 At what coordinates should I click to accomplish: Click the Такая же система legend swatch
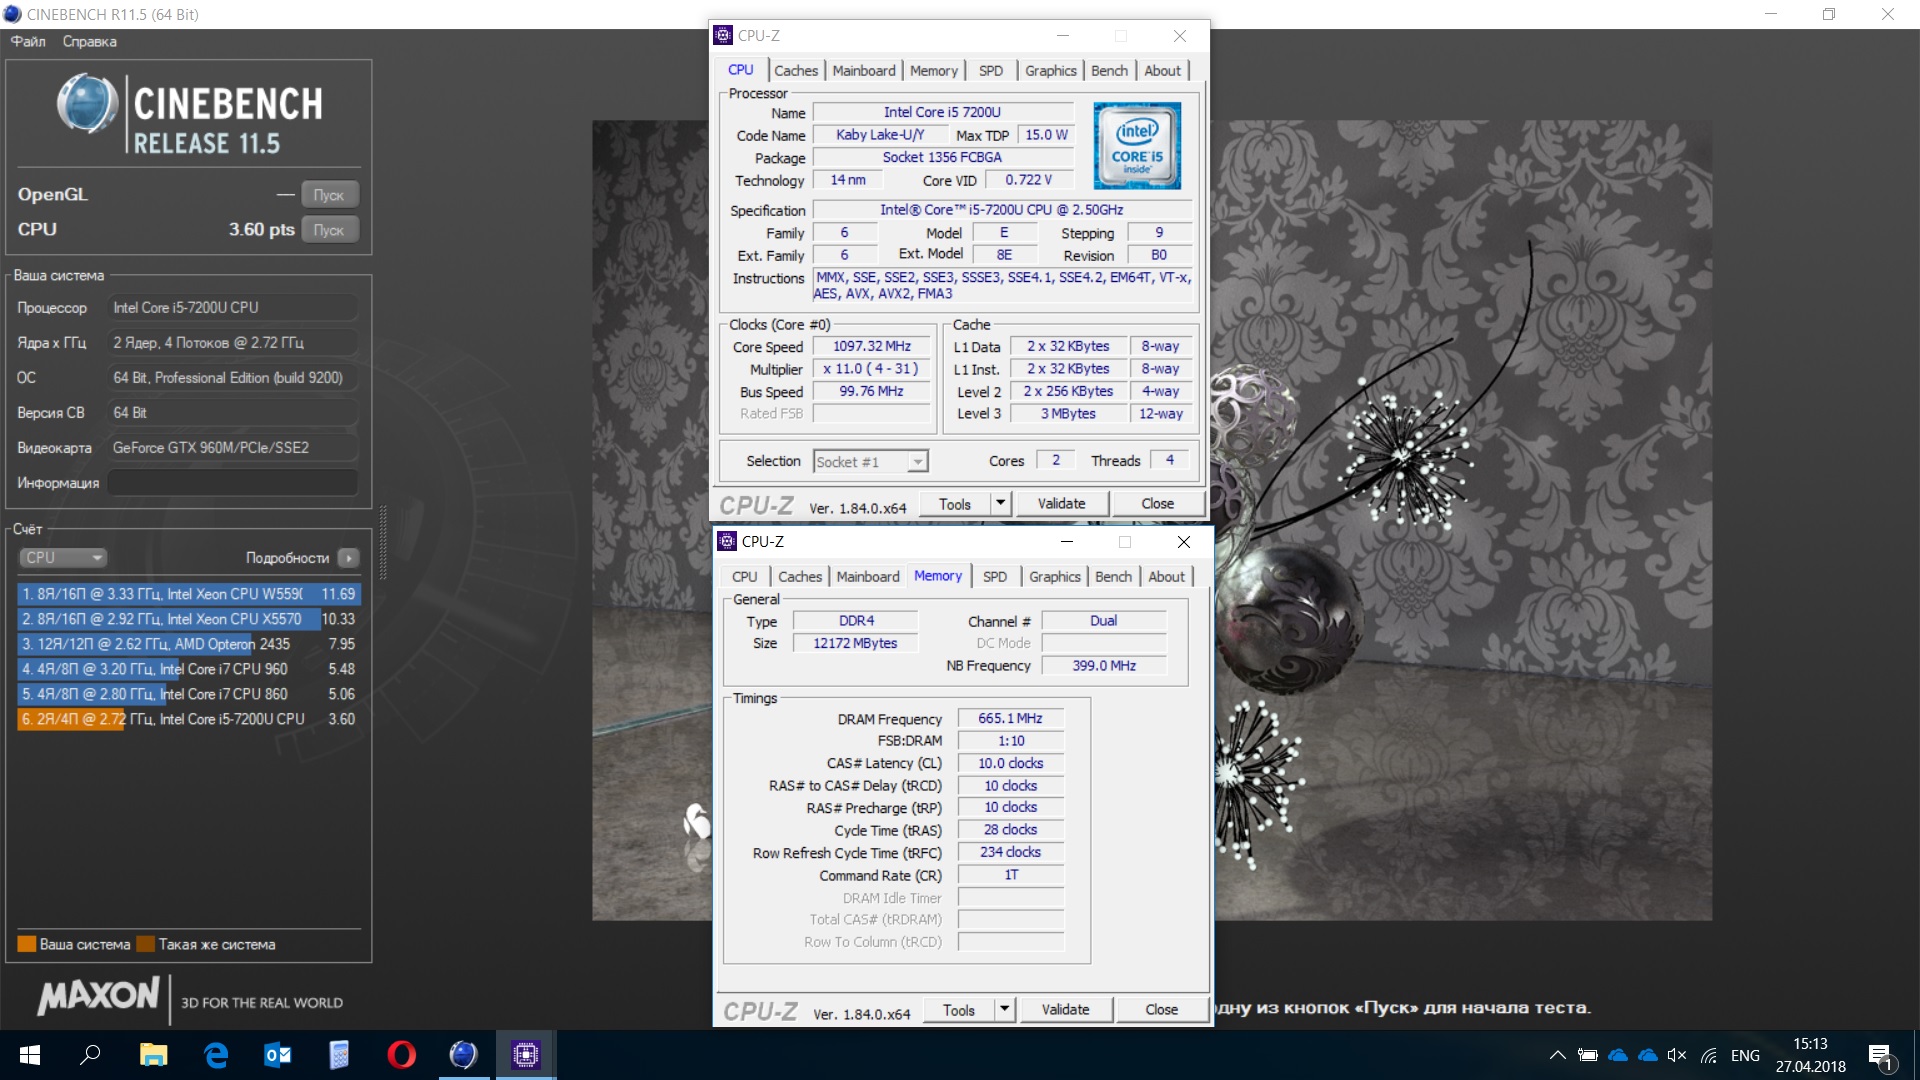(145, 944)
